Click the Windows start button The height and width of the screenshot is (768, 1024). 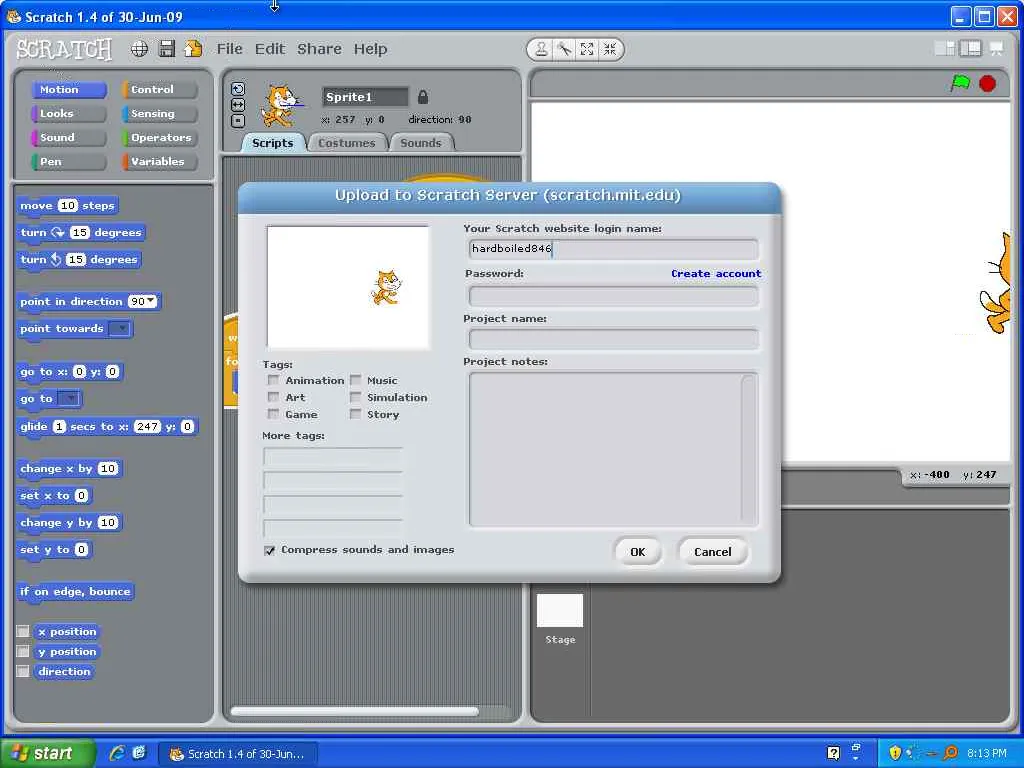(47, 753)
